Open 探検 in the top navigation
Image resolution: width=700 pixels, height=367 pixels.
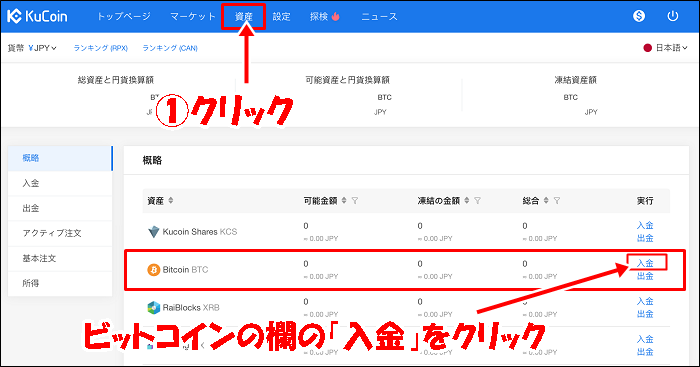click(x=319, y=17)
